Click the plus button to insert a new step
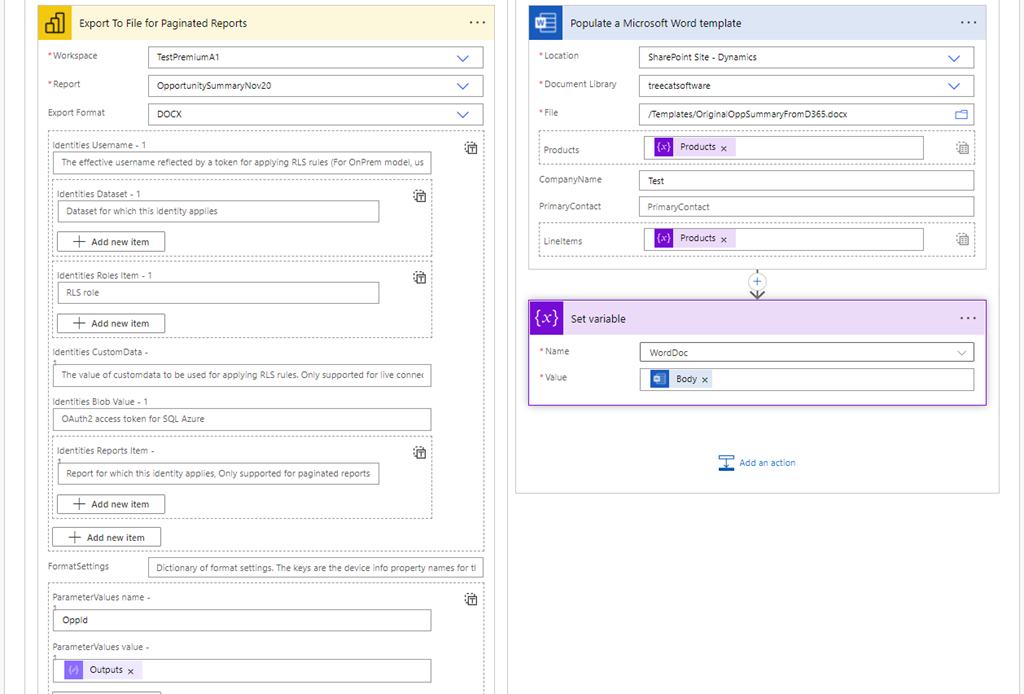This screenshot has height=694, width=1024. (757, 283)
